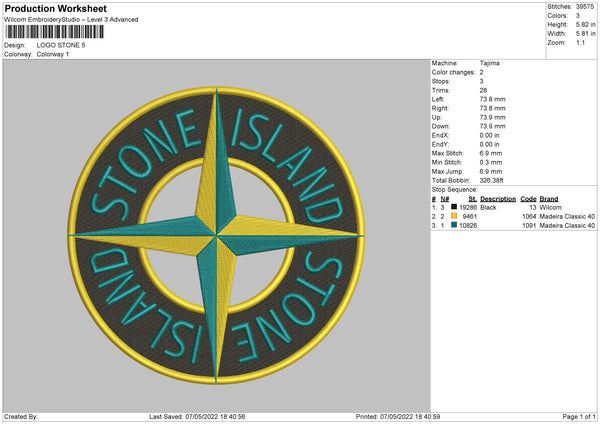This screenshot has width=600, height=424.
Task: Click the Min Stitch value 0.3 mm
Action: pos(491,162)
